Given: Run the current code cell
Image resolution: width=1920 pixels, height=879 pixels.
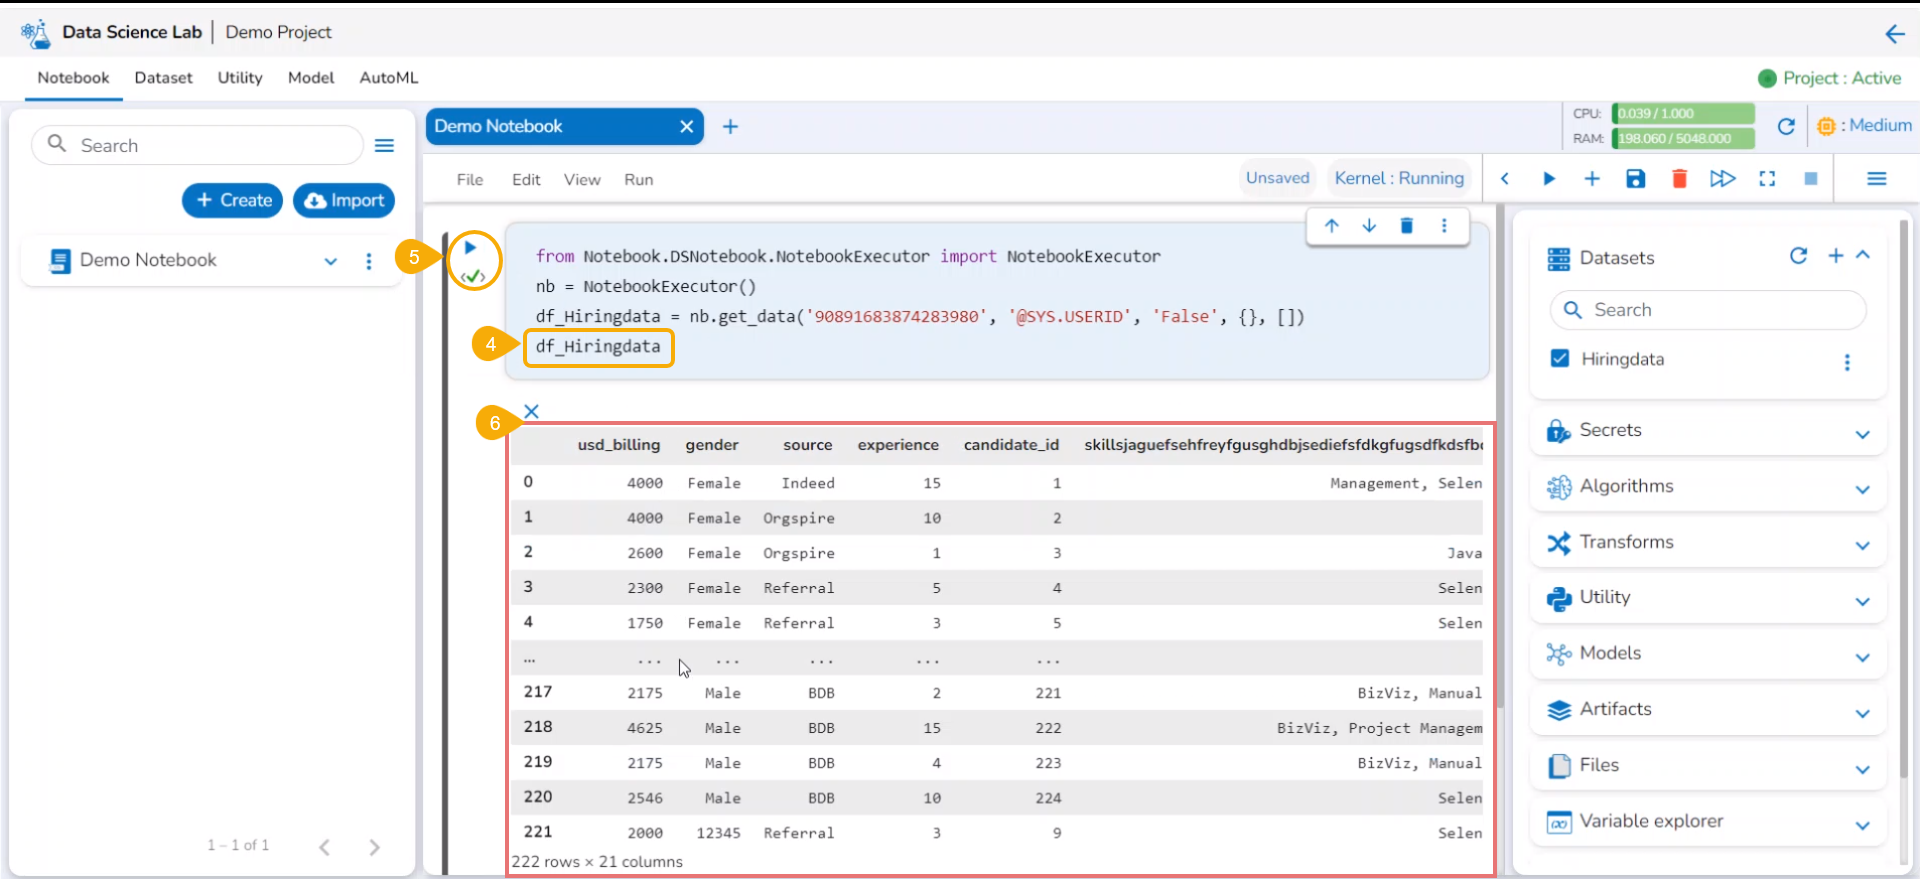Looking at the screenshot, I should coord(470,248).
